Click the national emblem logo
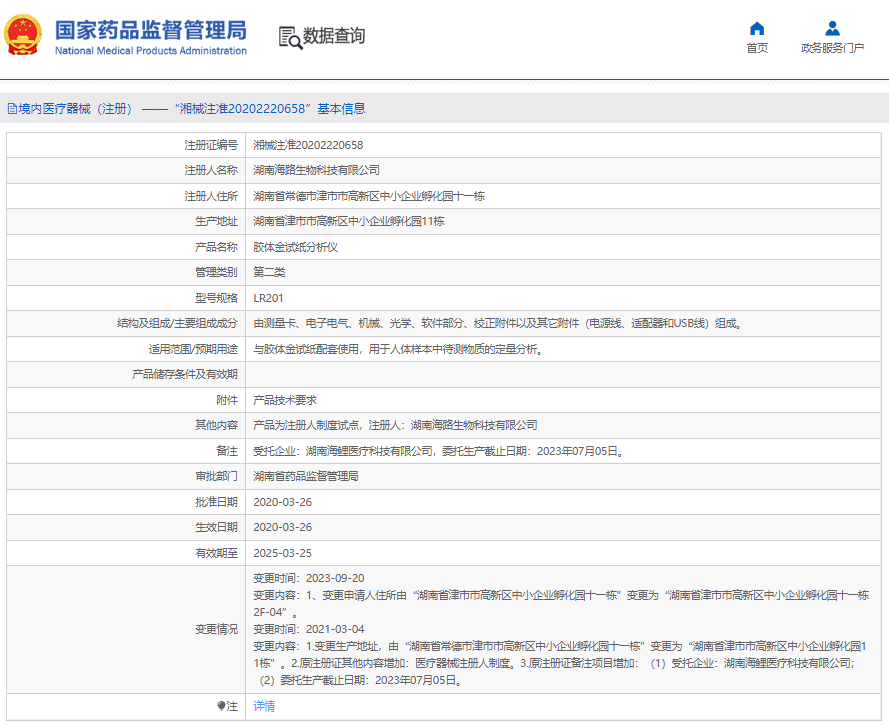The height and width of the screenshot is (727, 889). coord(23,35)
